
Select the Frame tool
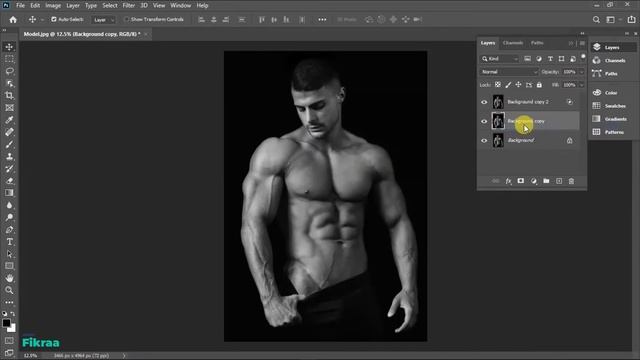9,108
